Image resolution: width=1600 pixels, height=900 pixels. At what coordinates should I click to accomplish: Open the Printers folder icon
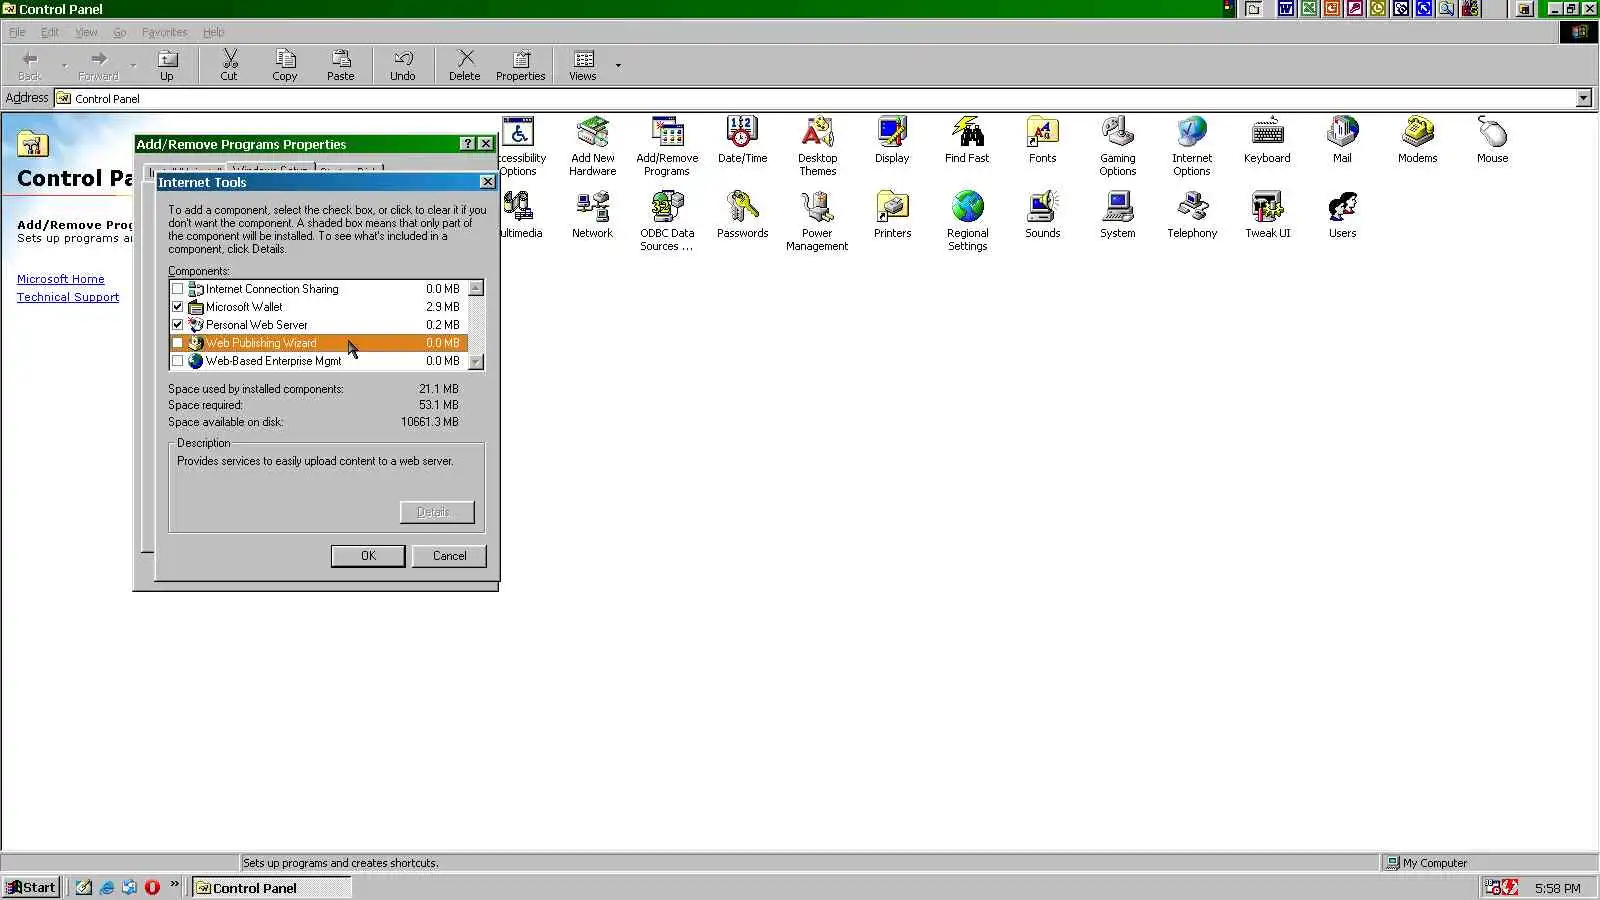[x=892, y=215]
